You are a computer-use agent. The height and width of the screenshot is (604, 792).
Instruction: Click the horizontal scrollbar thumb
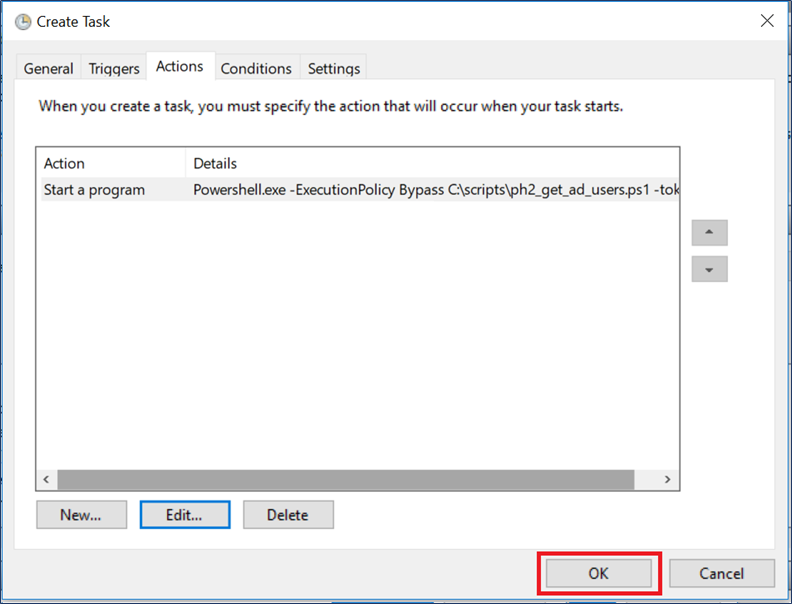pos(345,480)
